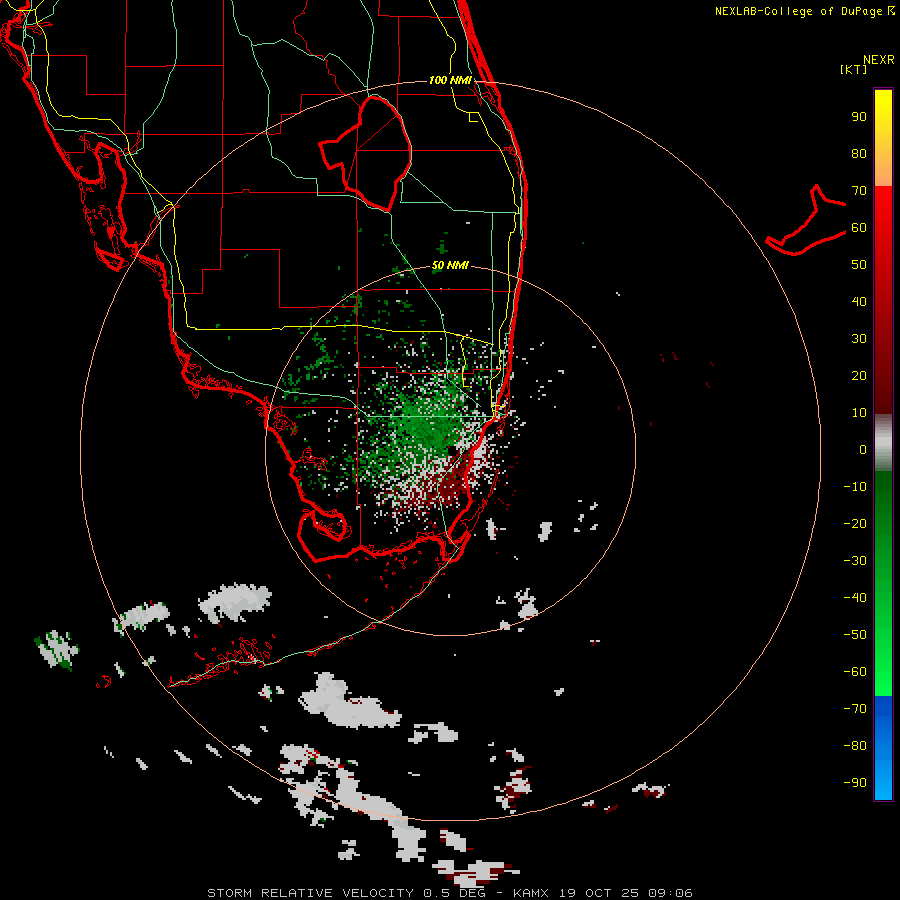Click the positive 70 scale value

[859, 191]
